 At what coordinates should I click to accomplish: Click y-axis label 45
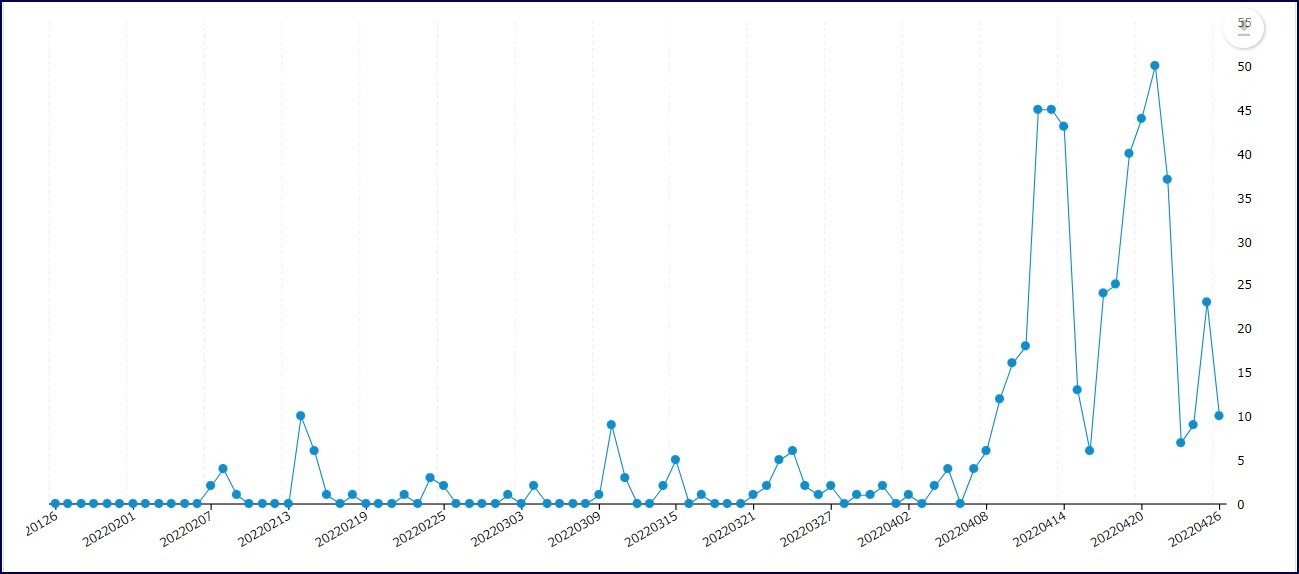click(1244, 110)
